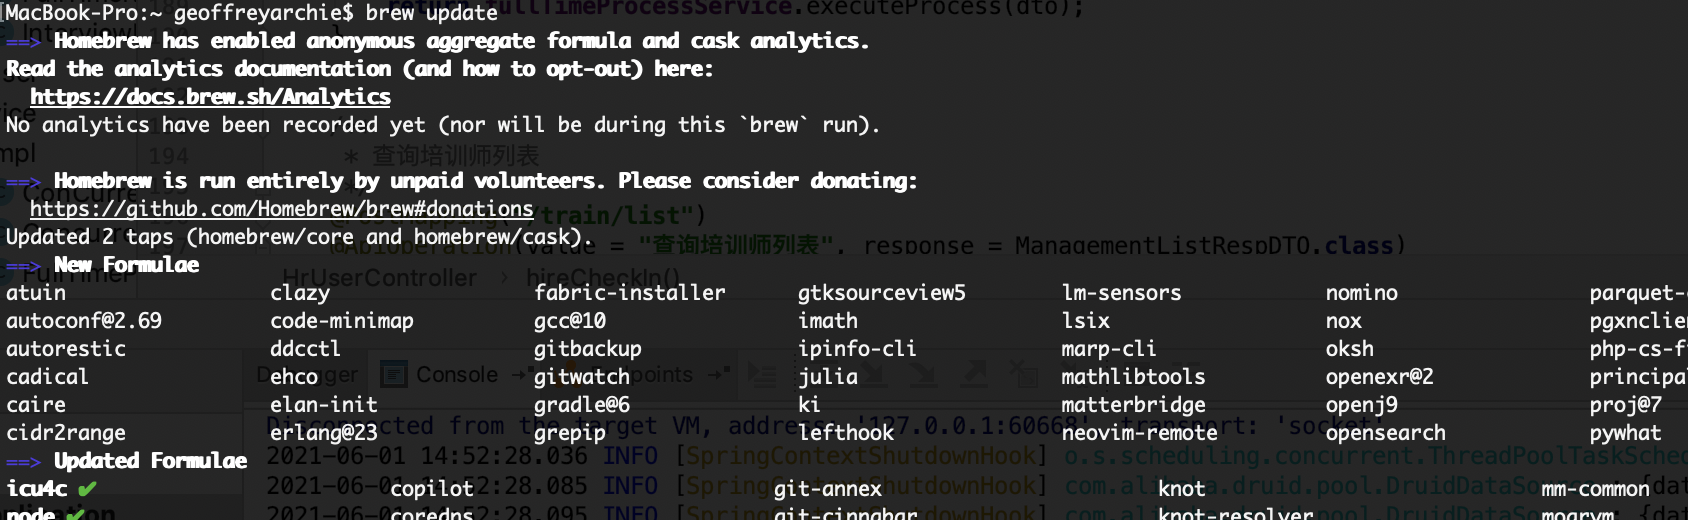Select the git-annex updated formula name

(828, 489)
